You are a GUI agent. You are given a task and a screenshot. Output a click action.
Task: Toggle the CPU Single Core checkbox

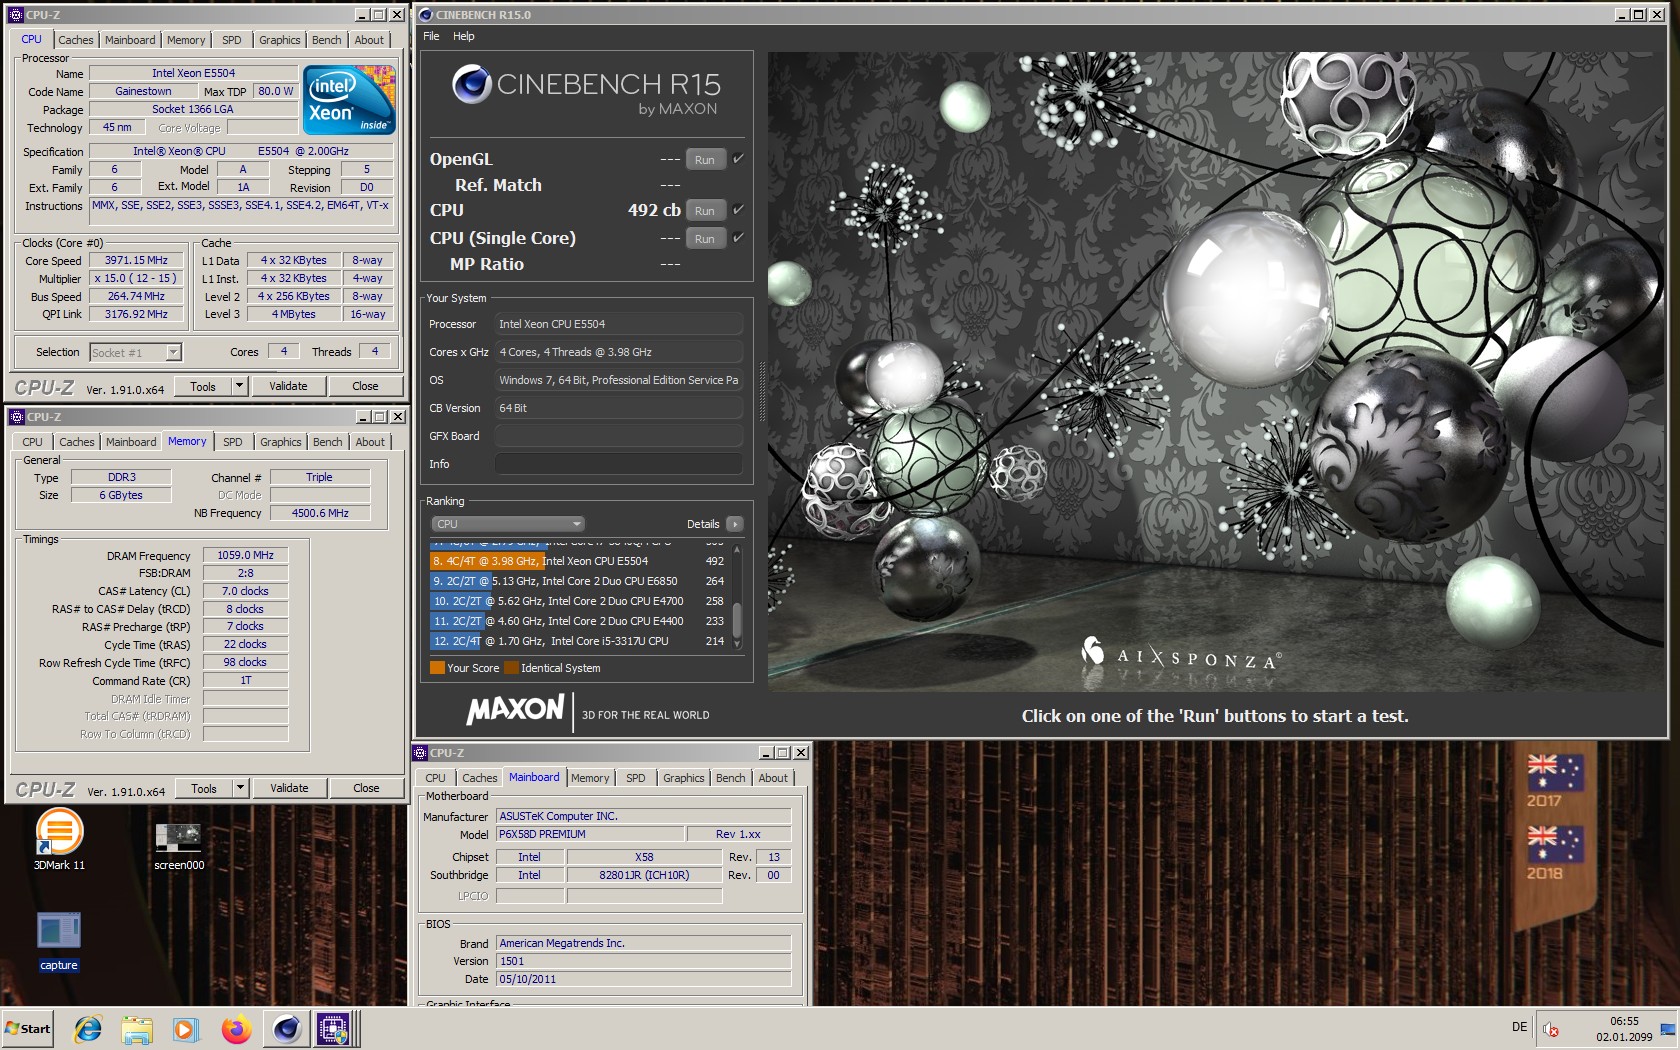tap(738, 238)
